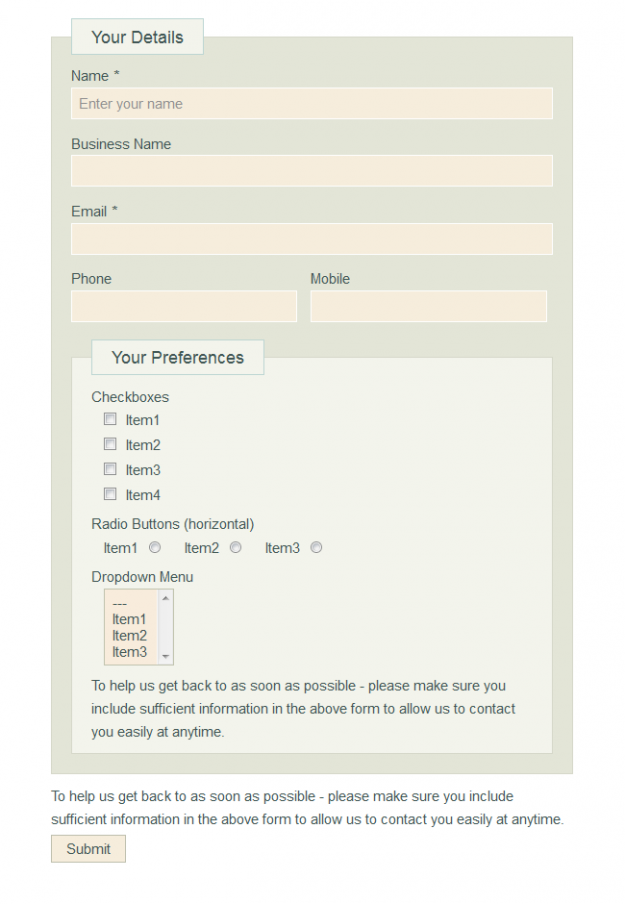Click the Business Name text field

tap(311, 170)
